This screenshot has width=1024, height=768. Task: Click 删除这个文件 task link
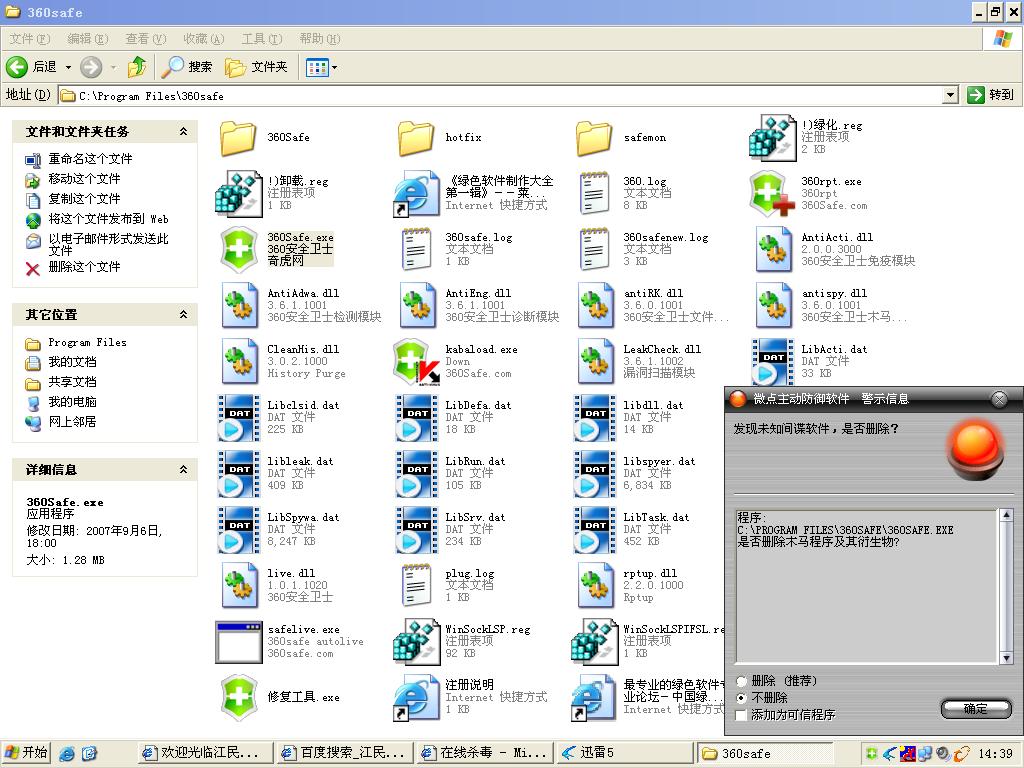84,267
